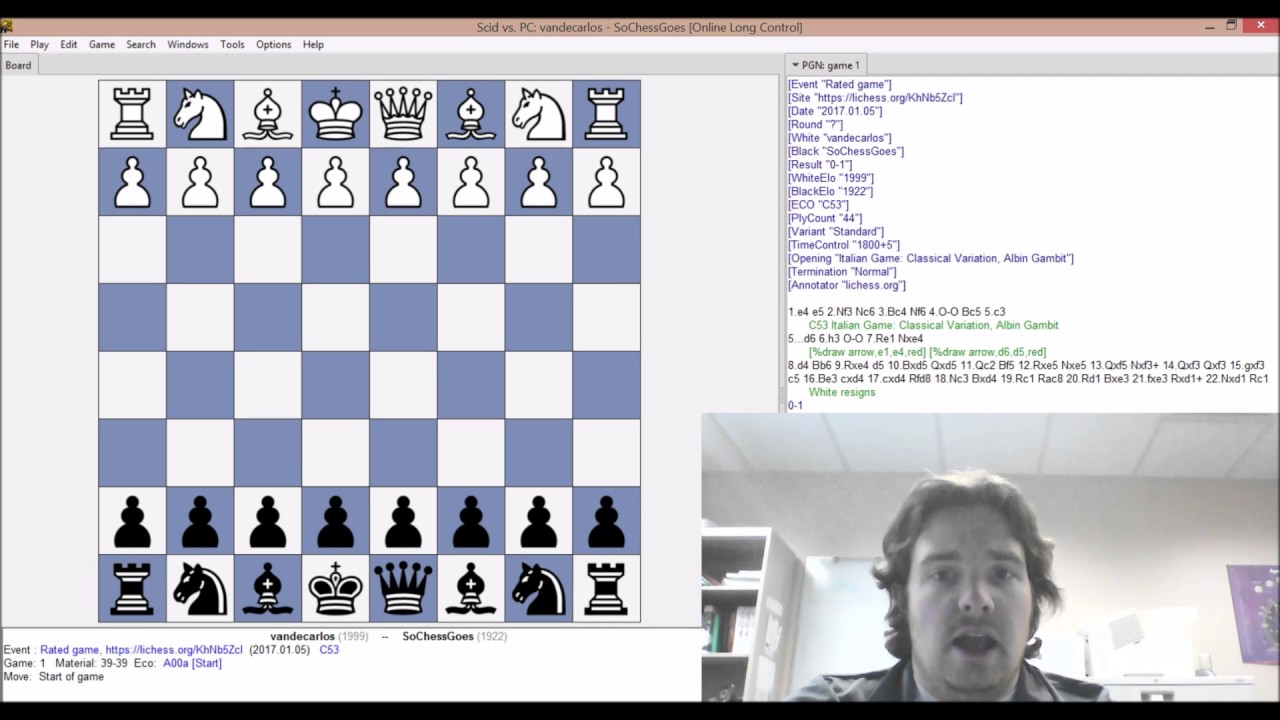Restore down the Scid vs. PC window
The height and width of the screenshot is (720, 1280).
pos(1231,27)
